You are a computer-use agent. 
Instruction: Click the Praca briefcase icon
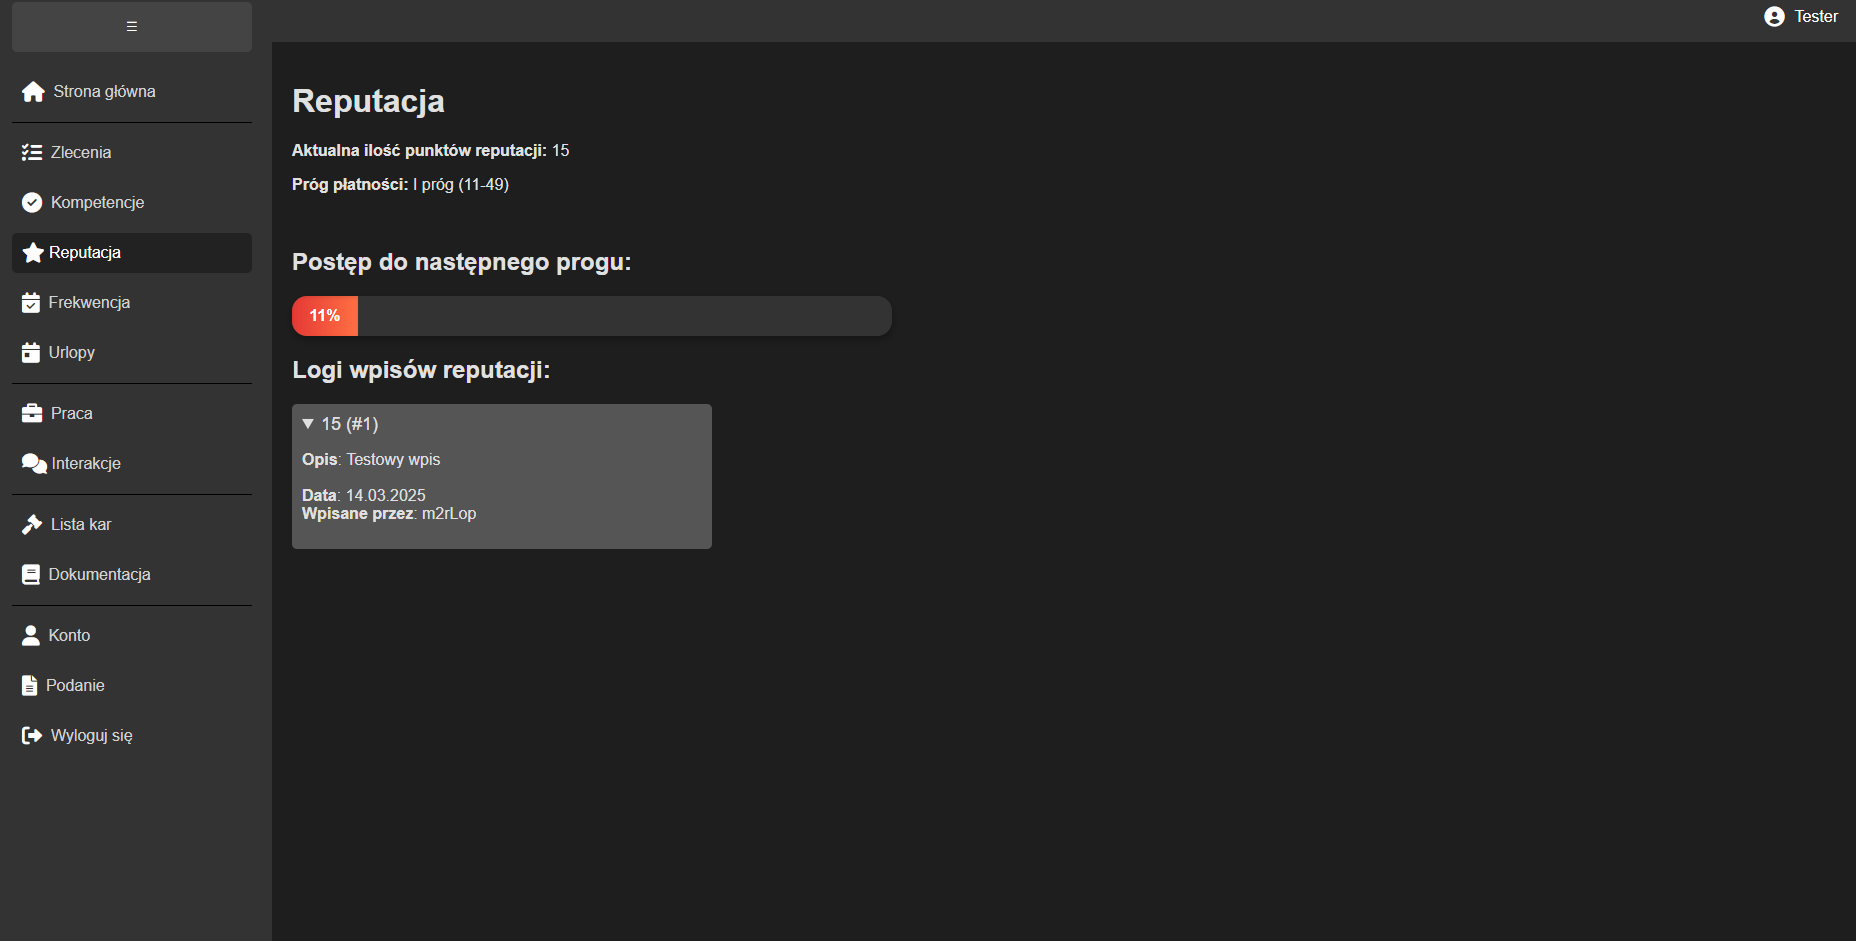32,414
